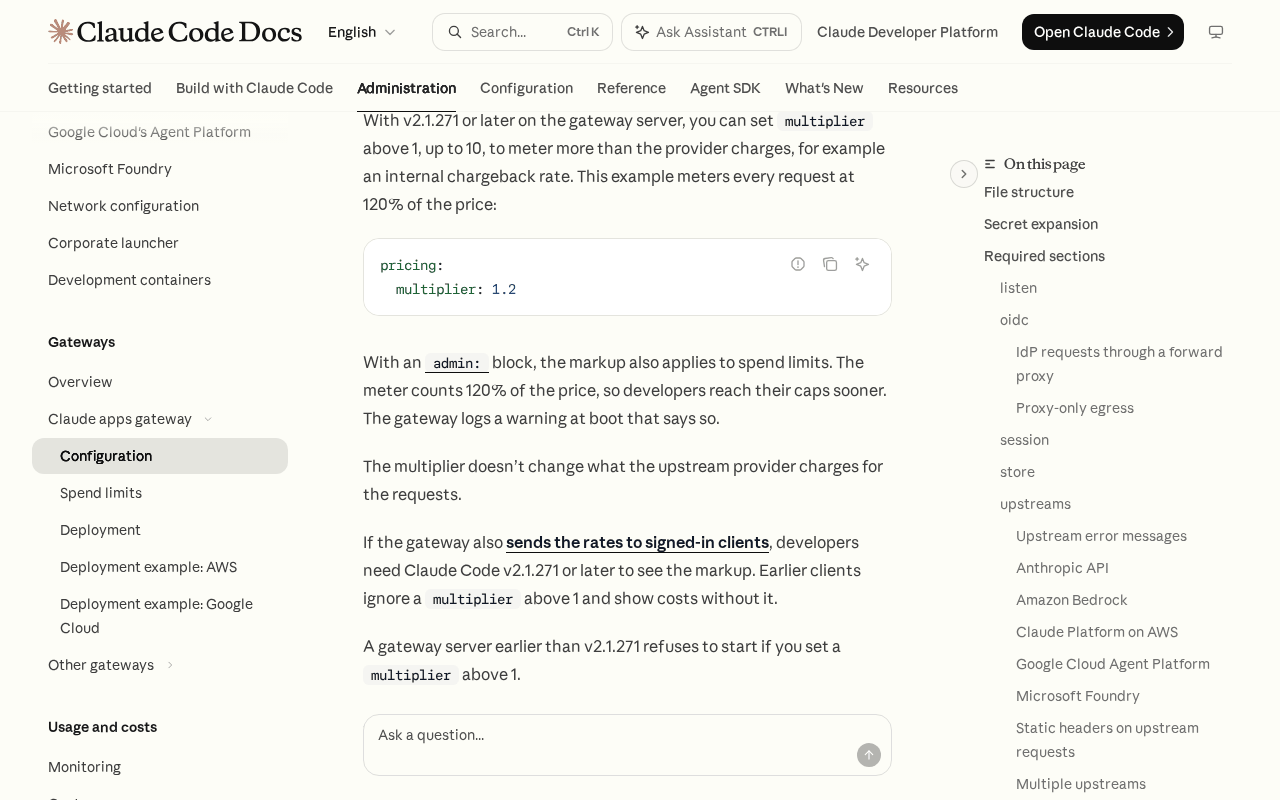Jump to Microsoft Foundry in On this page
Image resolution: width=1280 pixels, height=800 pixels.
(1078, 696)
